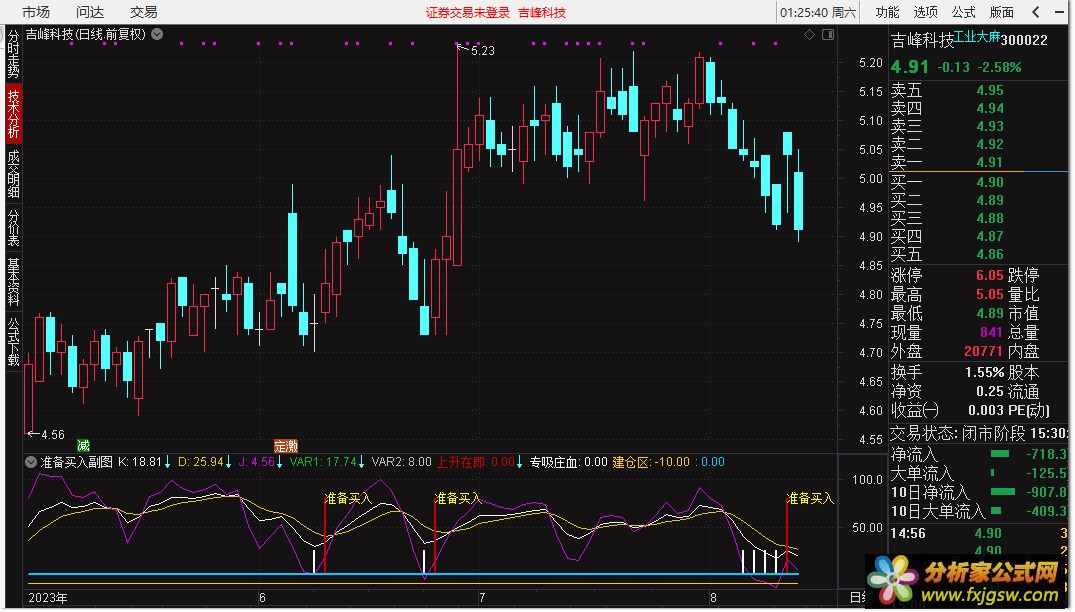This screenshot has height=612, width=1075.
Task: Open the 基本资料 side tab
Action: coord(14,282)
